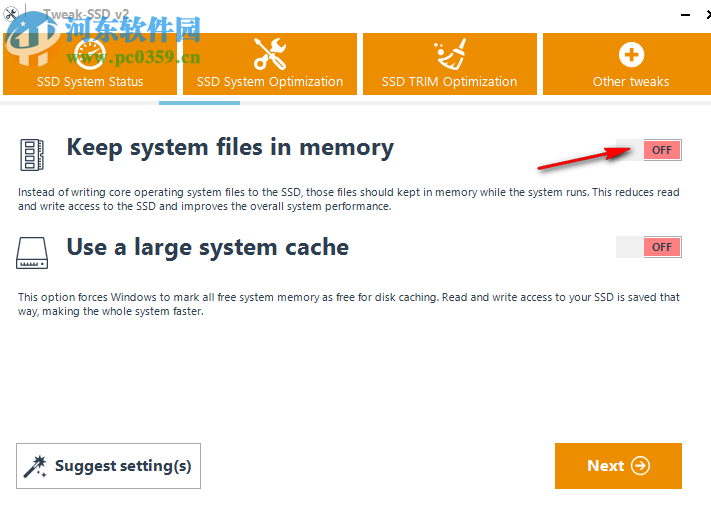This screenshot has width=711, height=509.
Task: Click the description starting 'Instead of writing core'
Action: point(349,199)
